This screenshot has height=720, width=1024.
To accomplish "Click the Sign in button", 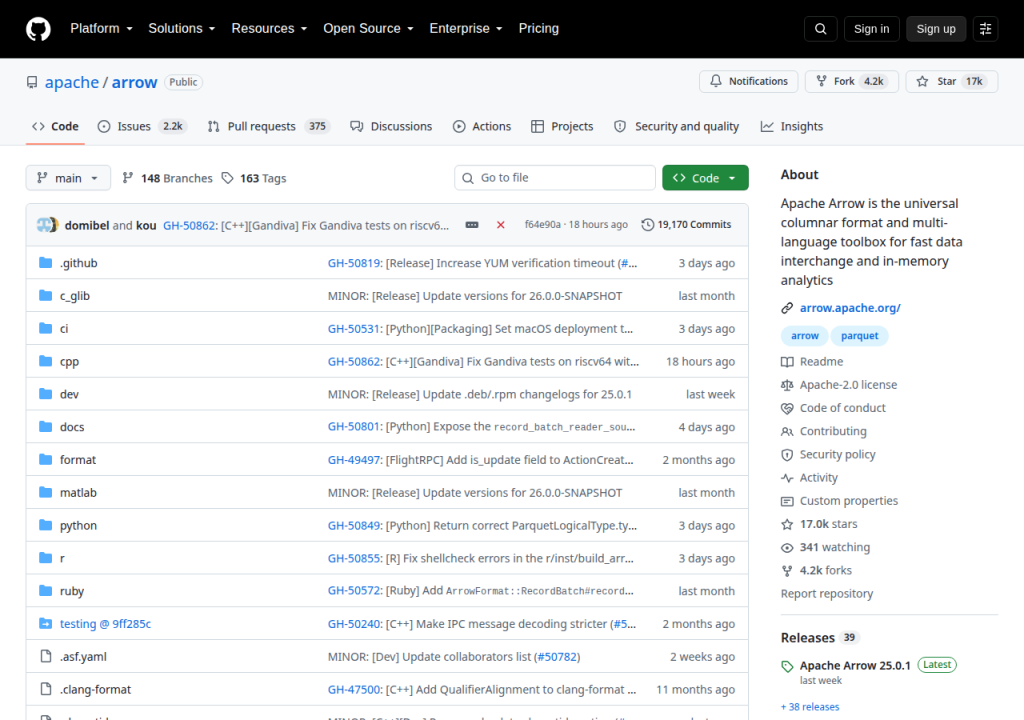I will 871,29.
